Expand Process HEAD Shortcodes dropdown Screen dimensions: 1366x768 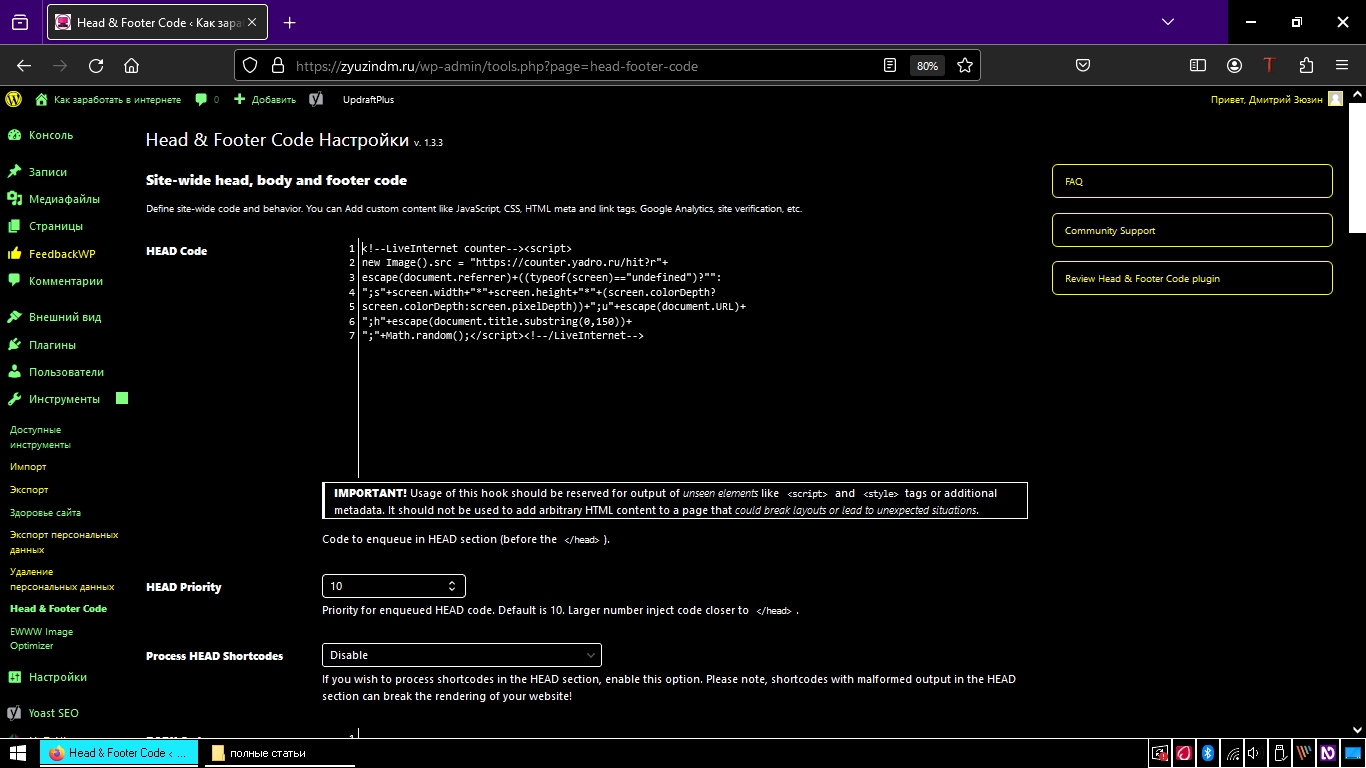tap(462, 655)
